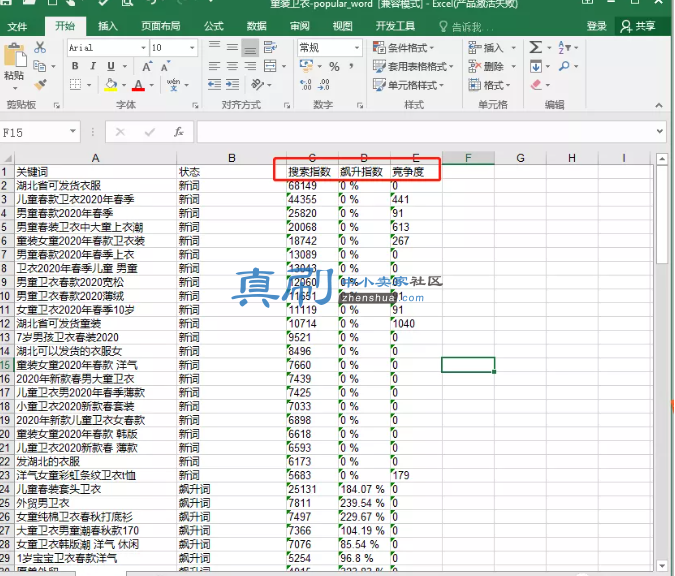
Task: Toggle underline formatting
Action: (x=111, y=66)
